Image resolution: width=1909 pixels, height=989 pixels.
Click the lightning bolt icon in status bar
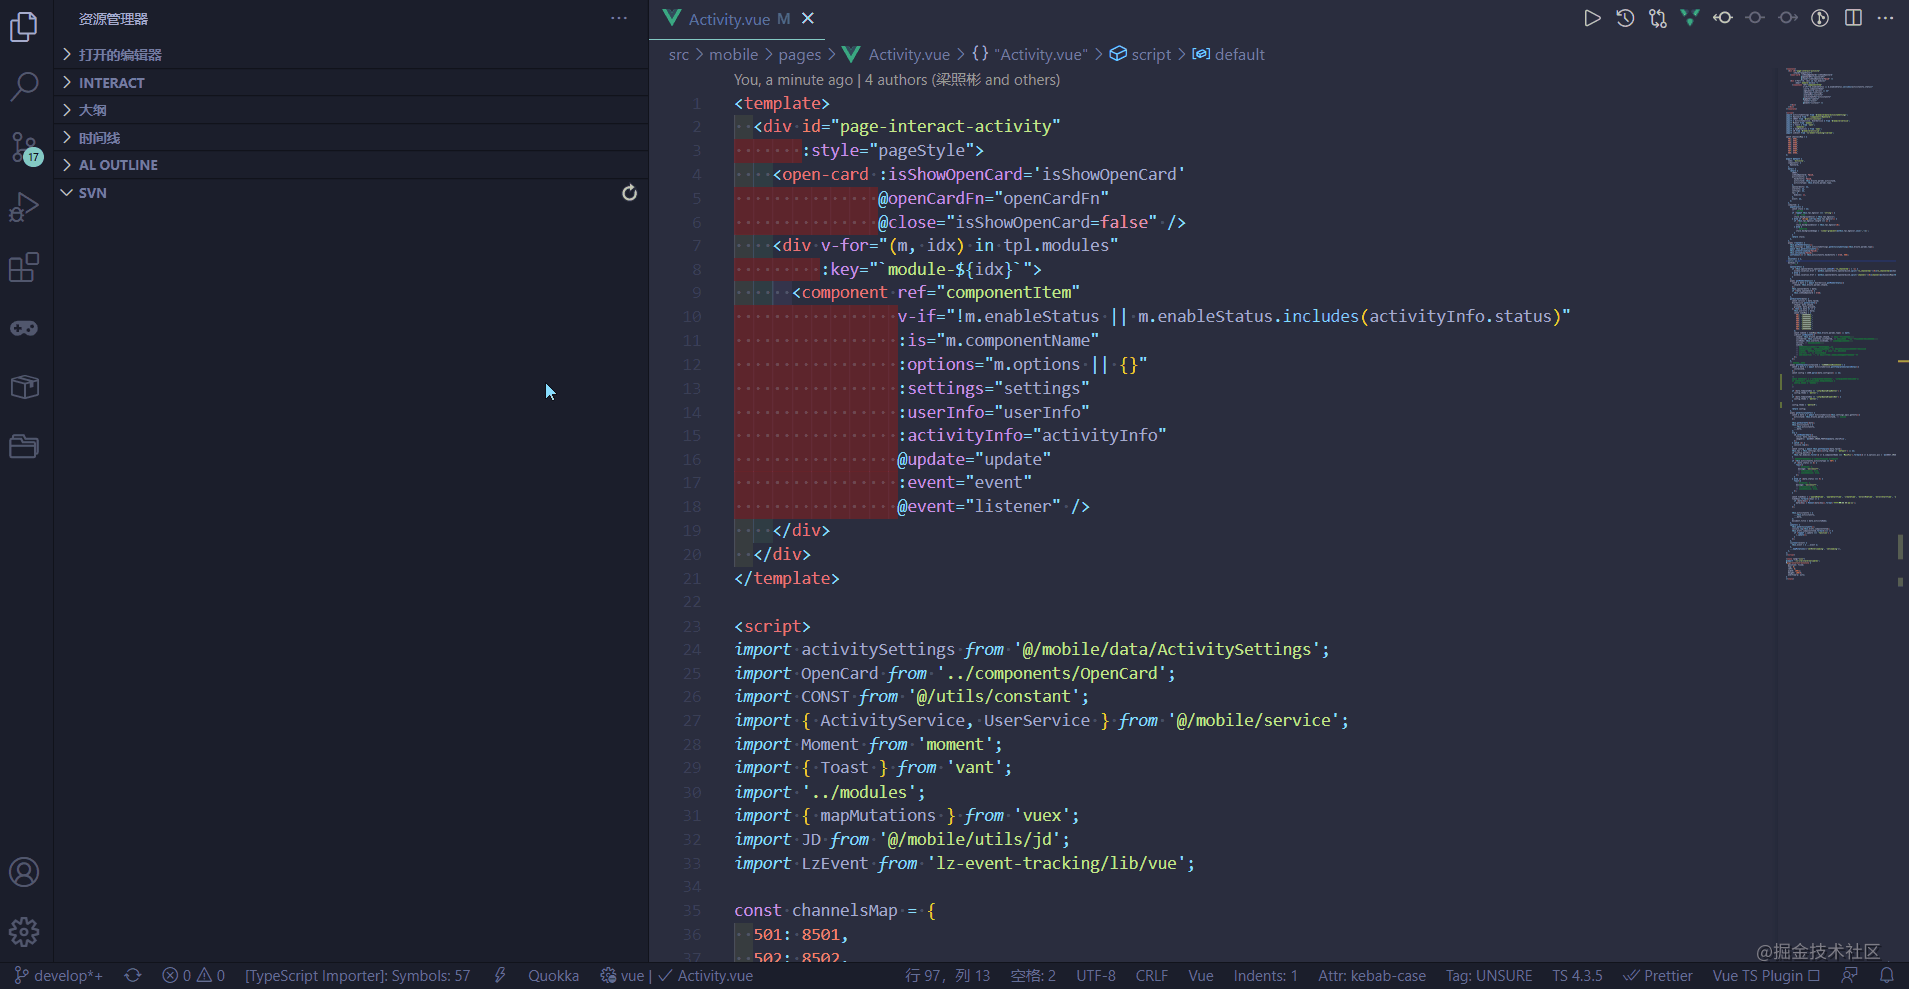coord(500,975)
